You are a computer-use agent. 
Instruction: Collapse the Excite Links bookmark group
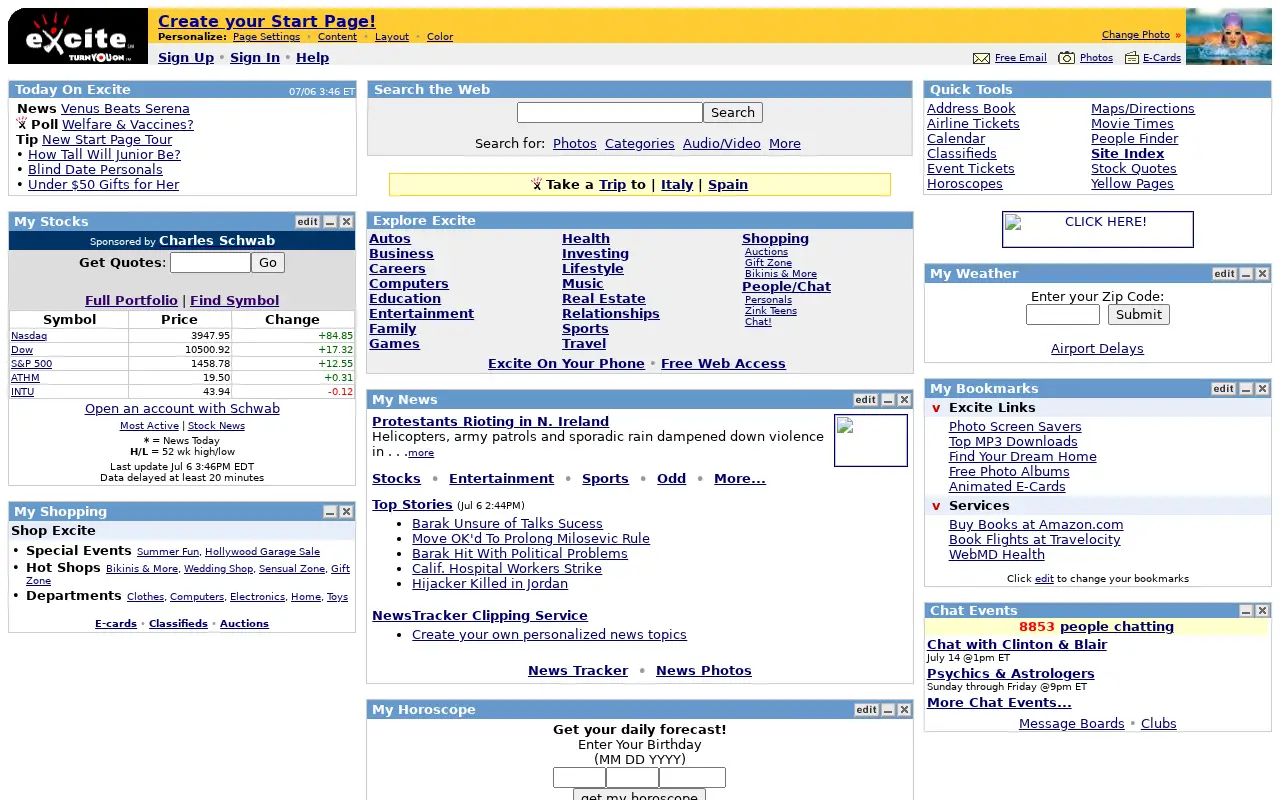point(936,408)
